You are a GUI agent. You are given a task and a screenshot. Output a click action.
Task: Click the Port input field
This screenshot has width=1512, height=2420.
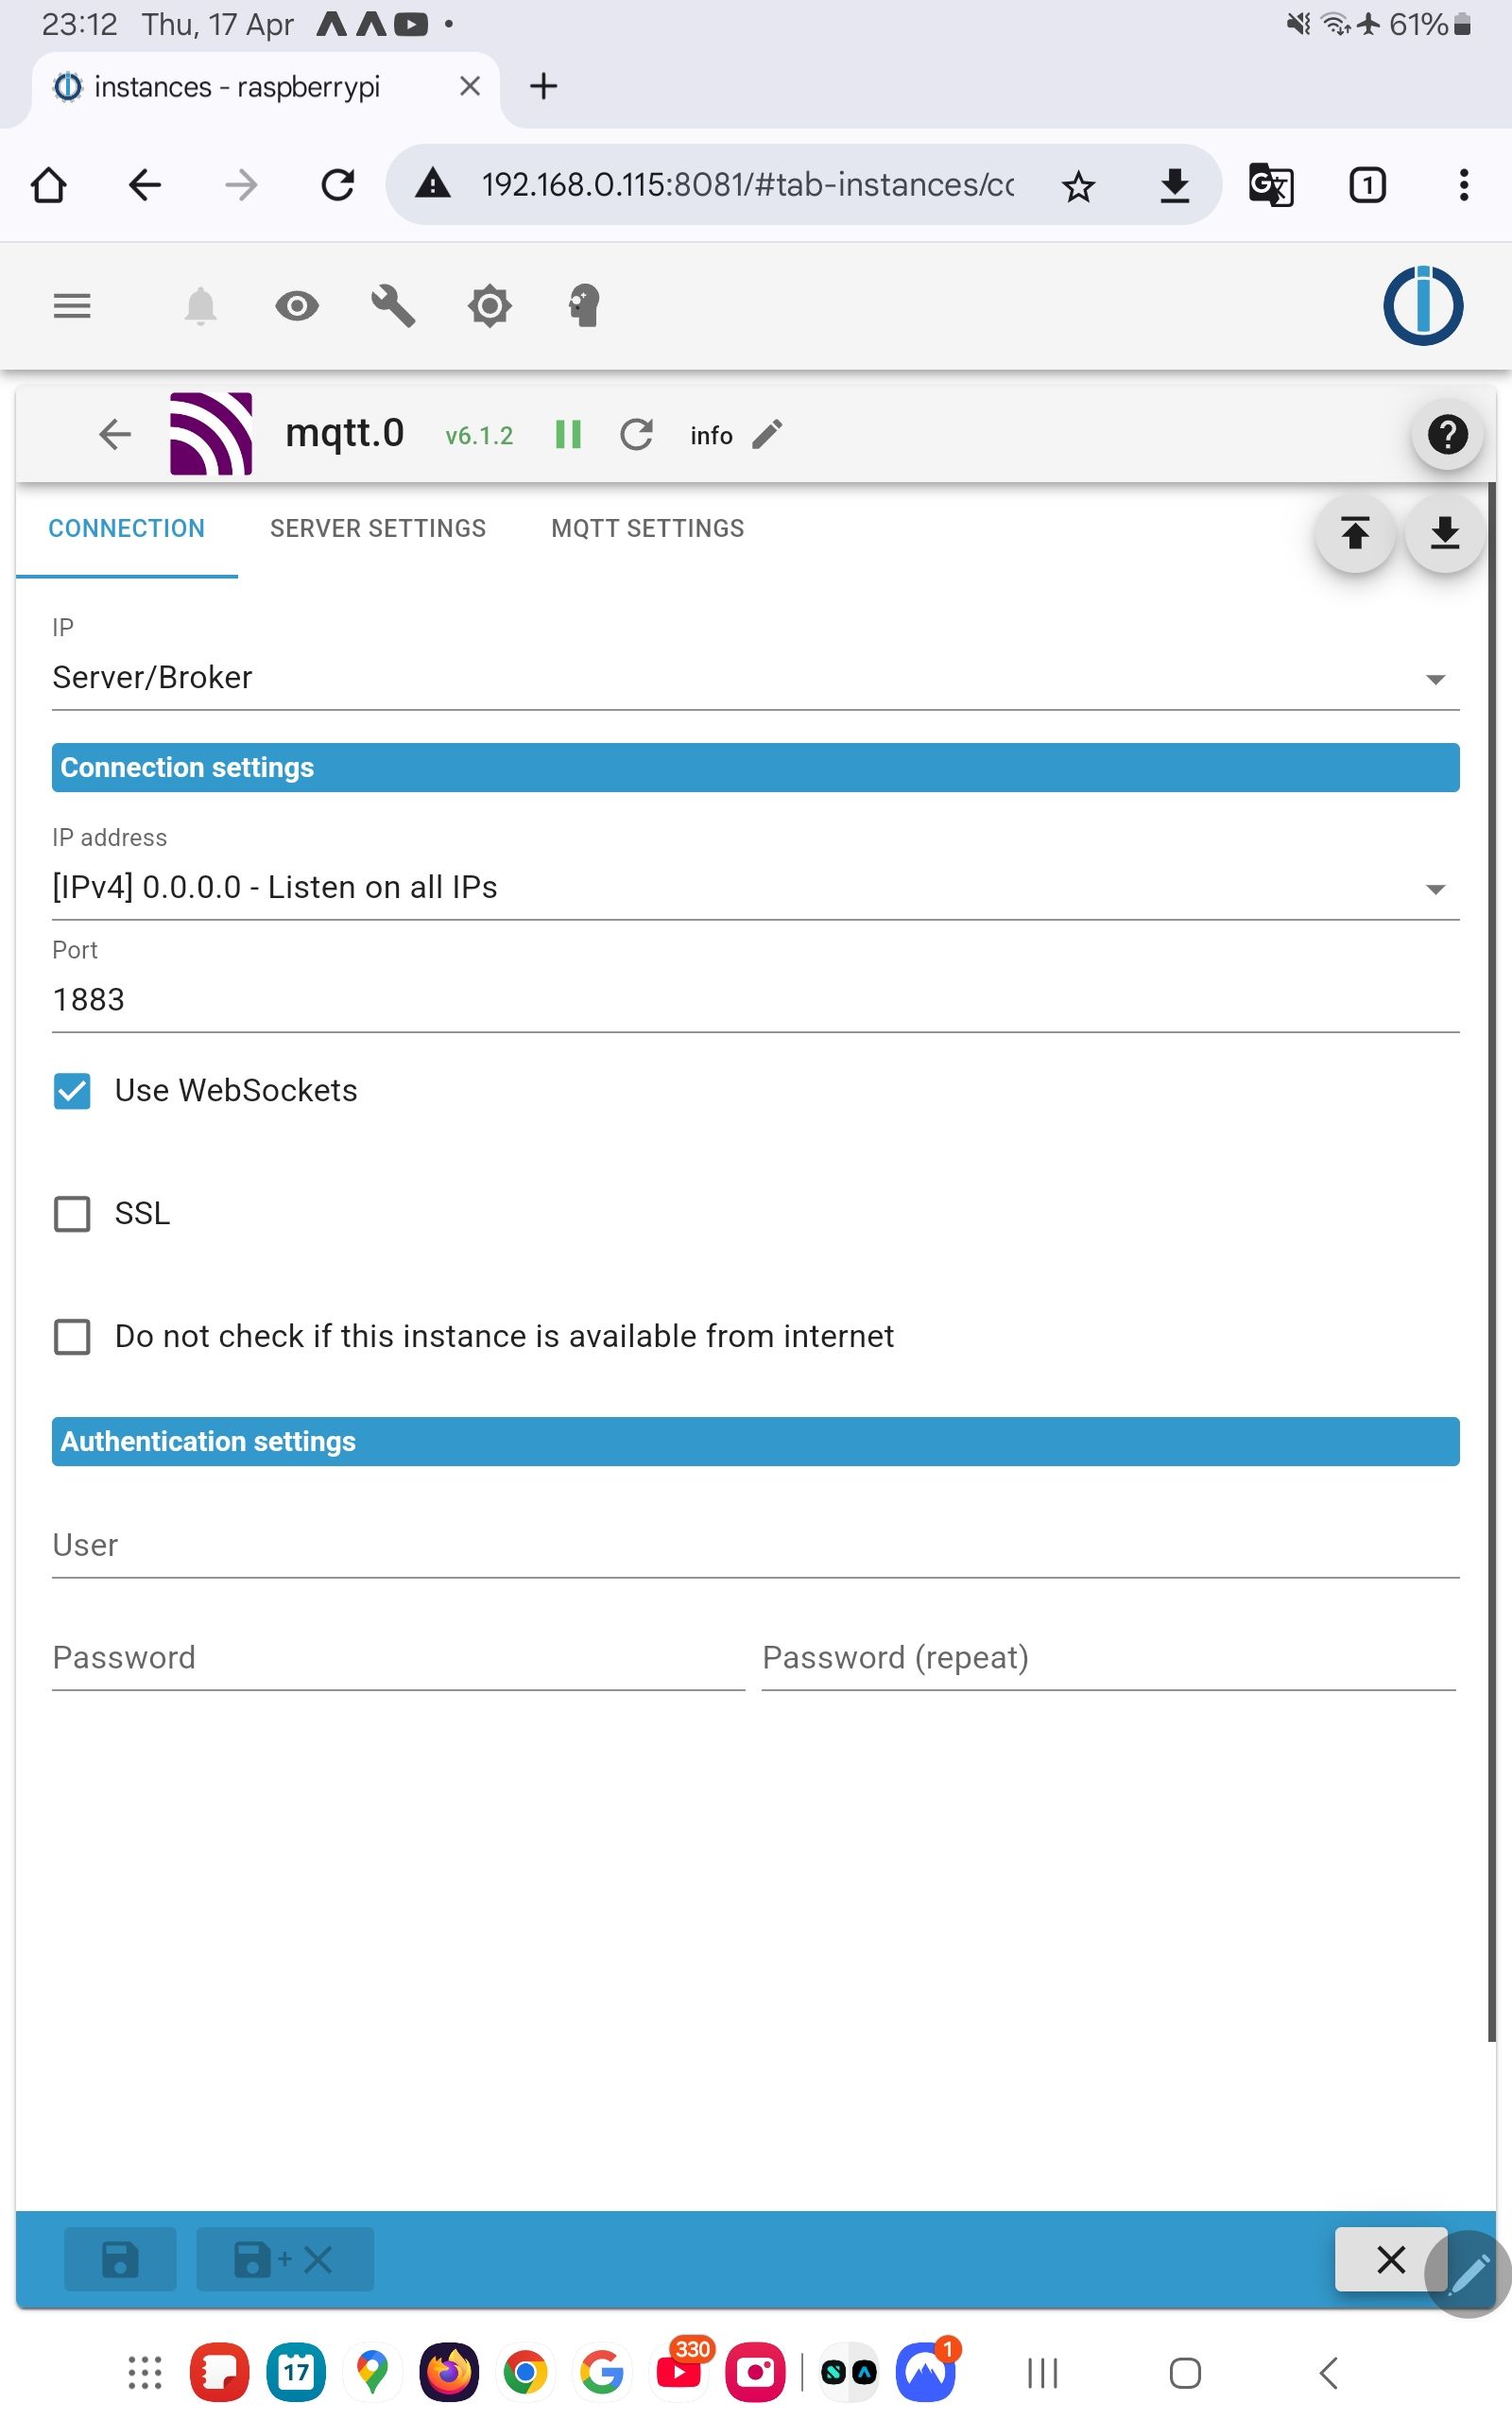(755, 1000)
